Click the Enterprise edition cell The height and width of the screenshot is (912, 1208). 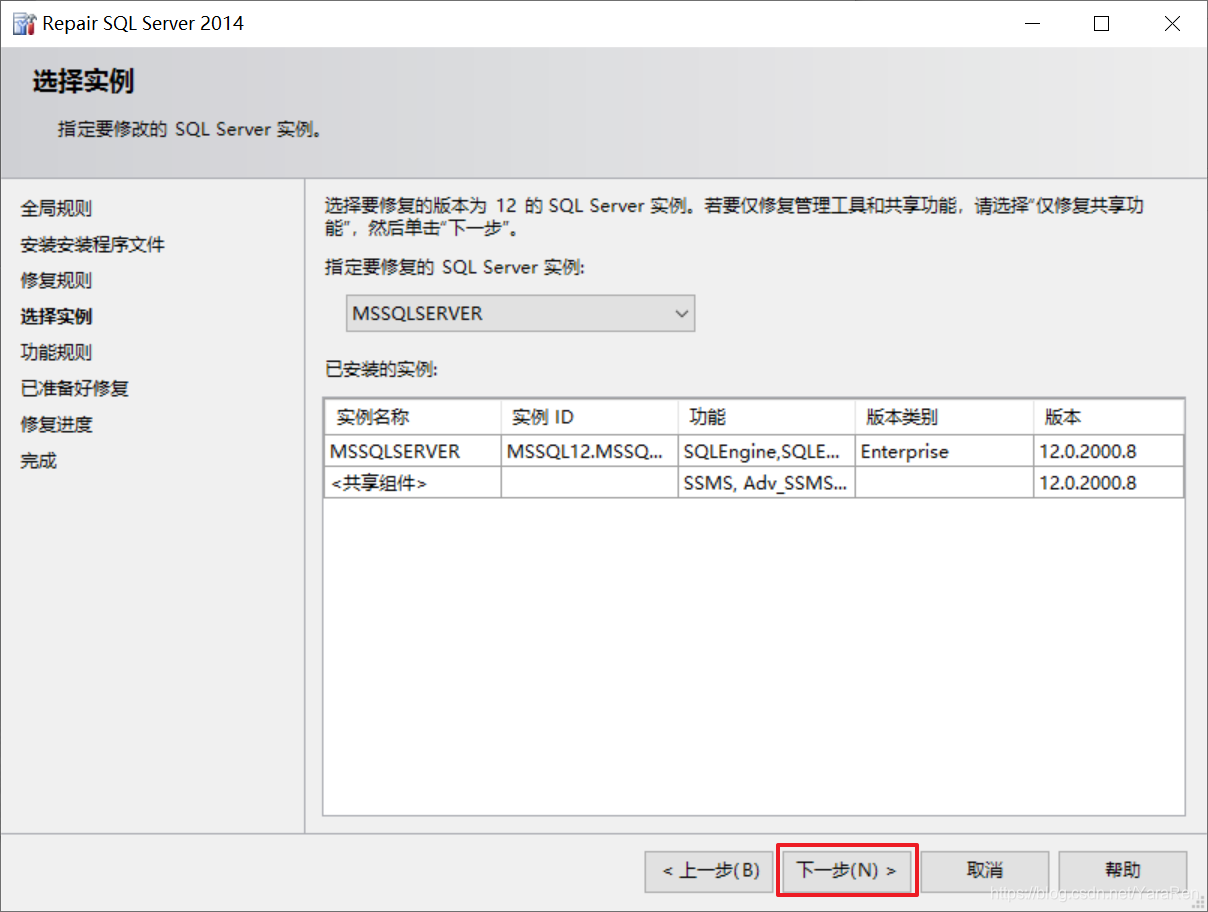pyautogui.click(x=944, y=451)
